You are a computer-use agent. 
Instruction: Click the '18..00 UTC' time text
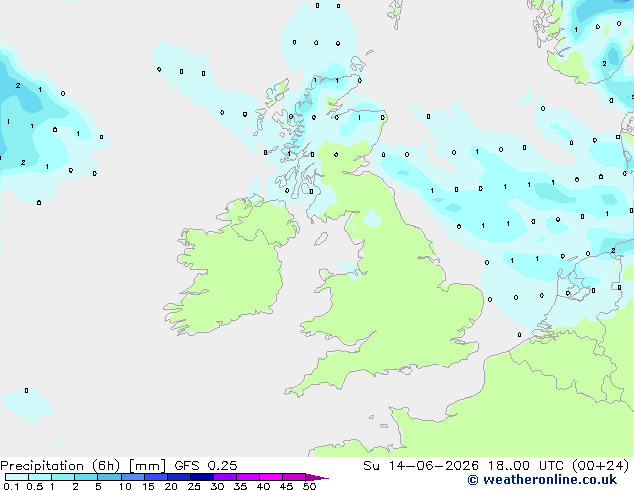pyautogui.click(x=526, y=466)
